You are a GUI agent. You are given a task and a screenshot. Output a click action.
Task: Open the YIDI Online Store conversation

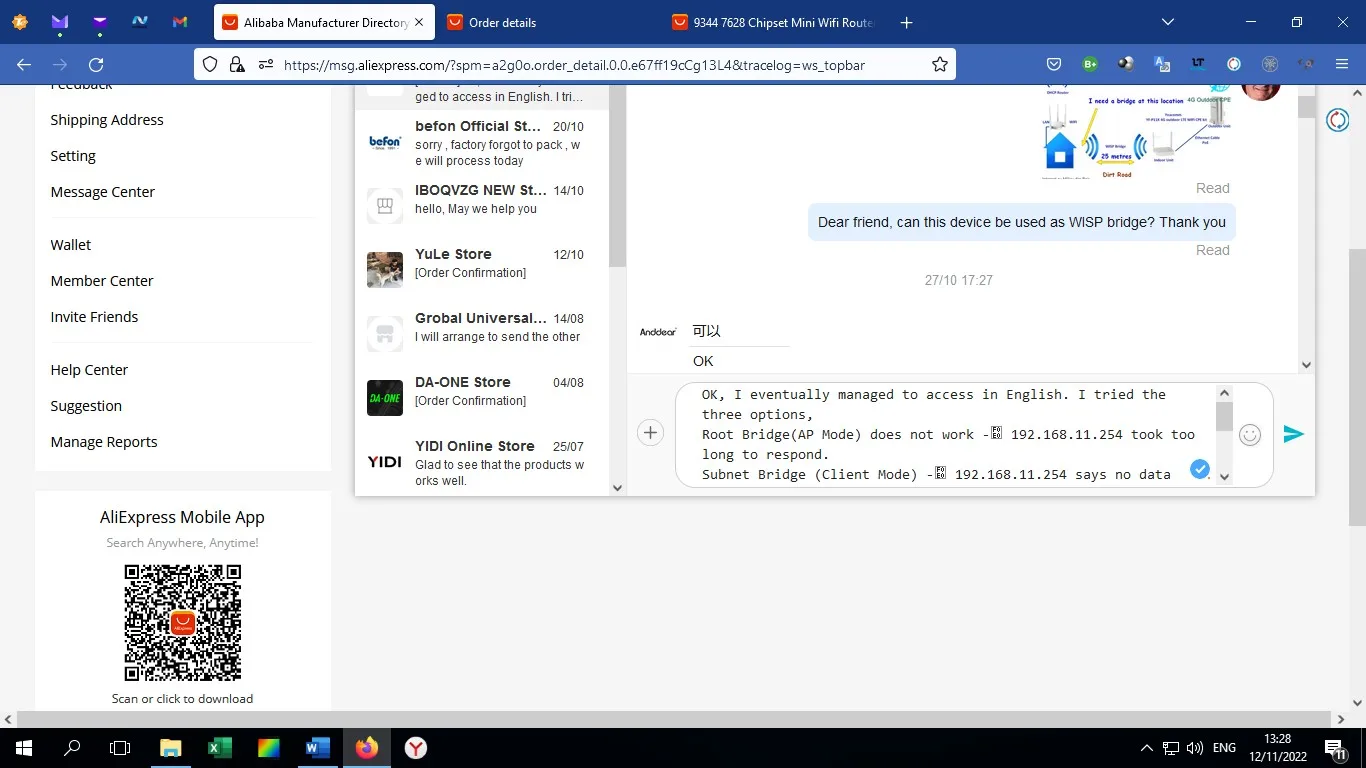pyautogui.click(x=482, y=462)
